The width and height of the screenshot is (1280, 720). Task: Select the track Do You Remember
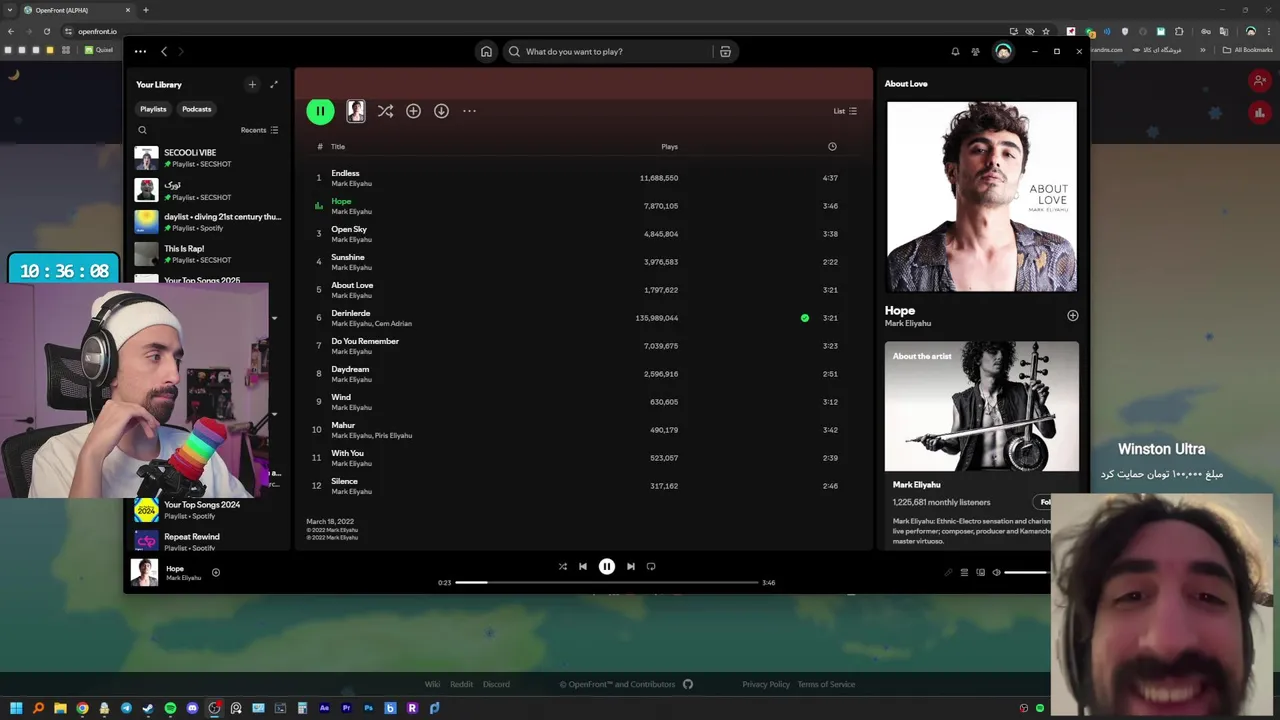[582, 346]
